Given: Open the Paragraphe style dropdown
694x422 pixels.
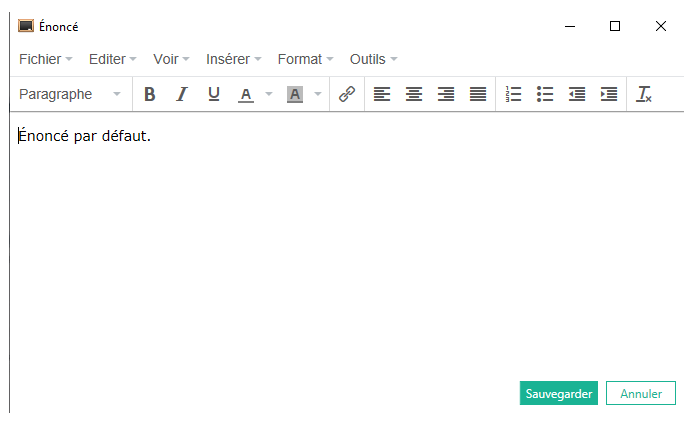Looking at the screenshot, I should coord(70,94).
